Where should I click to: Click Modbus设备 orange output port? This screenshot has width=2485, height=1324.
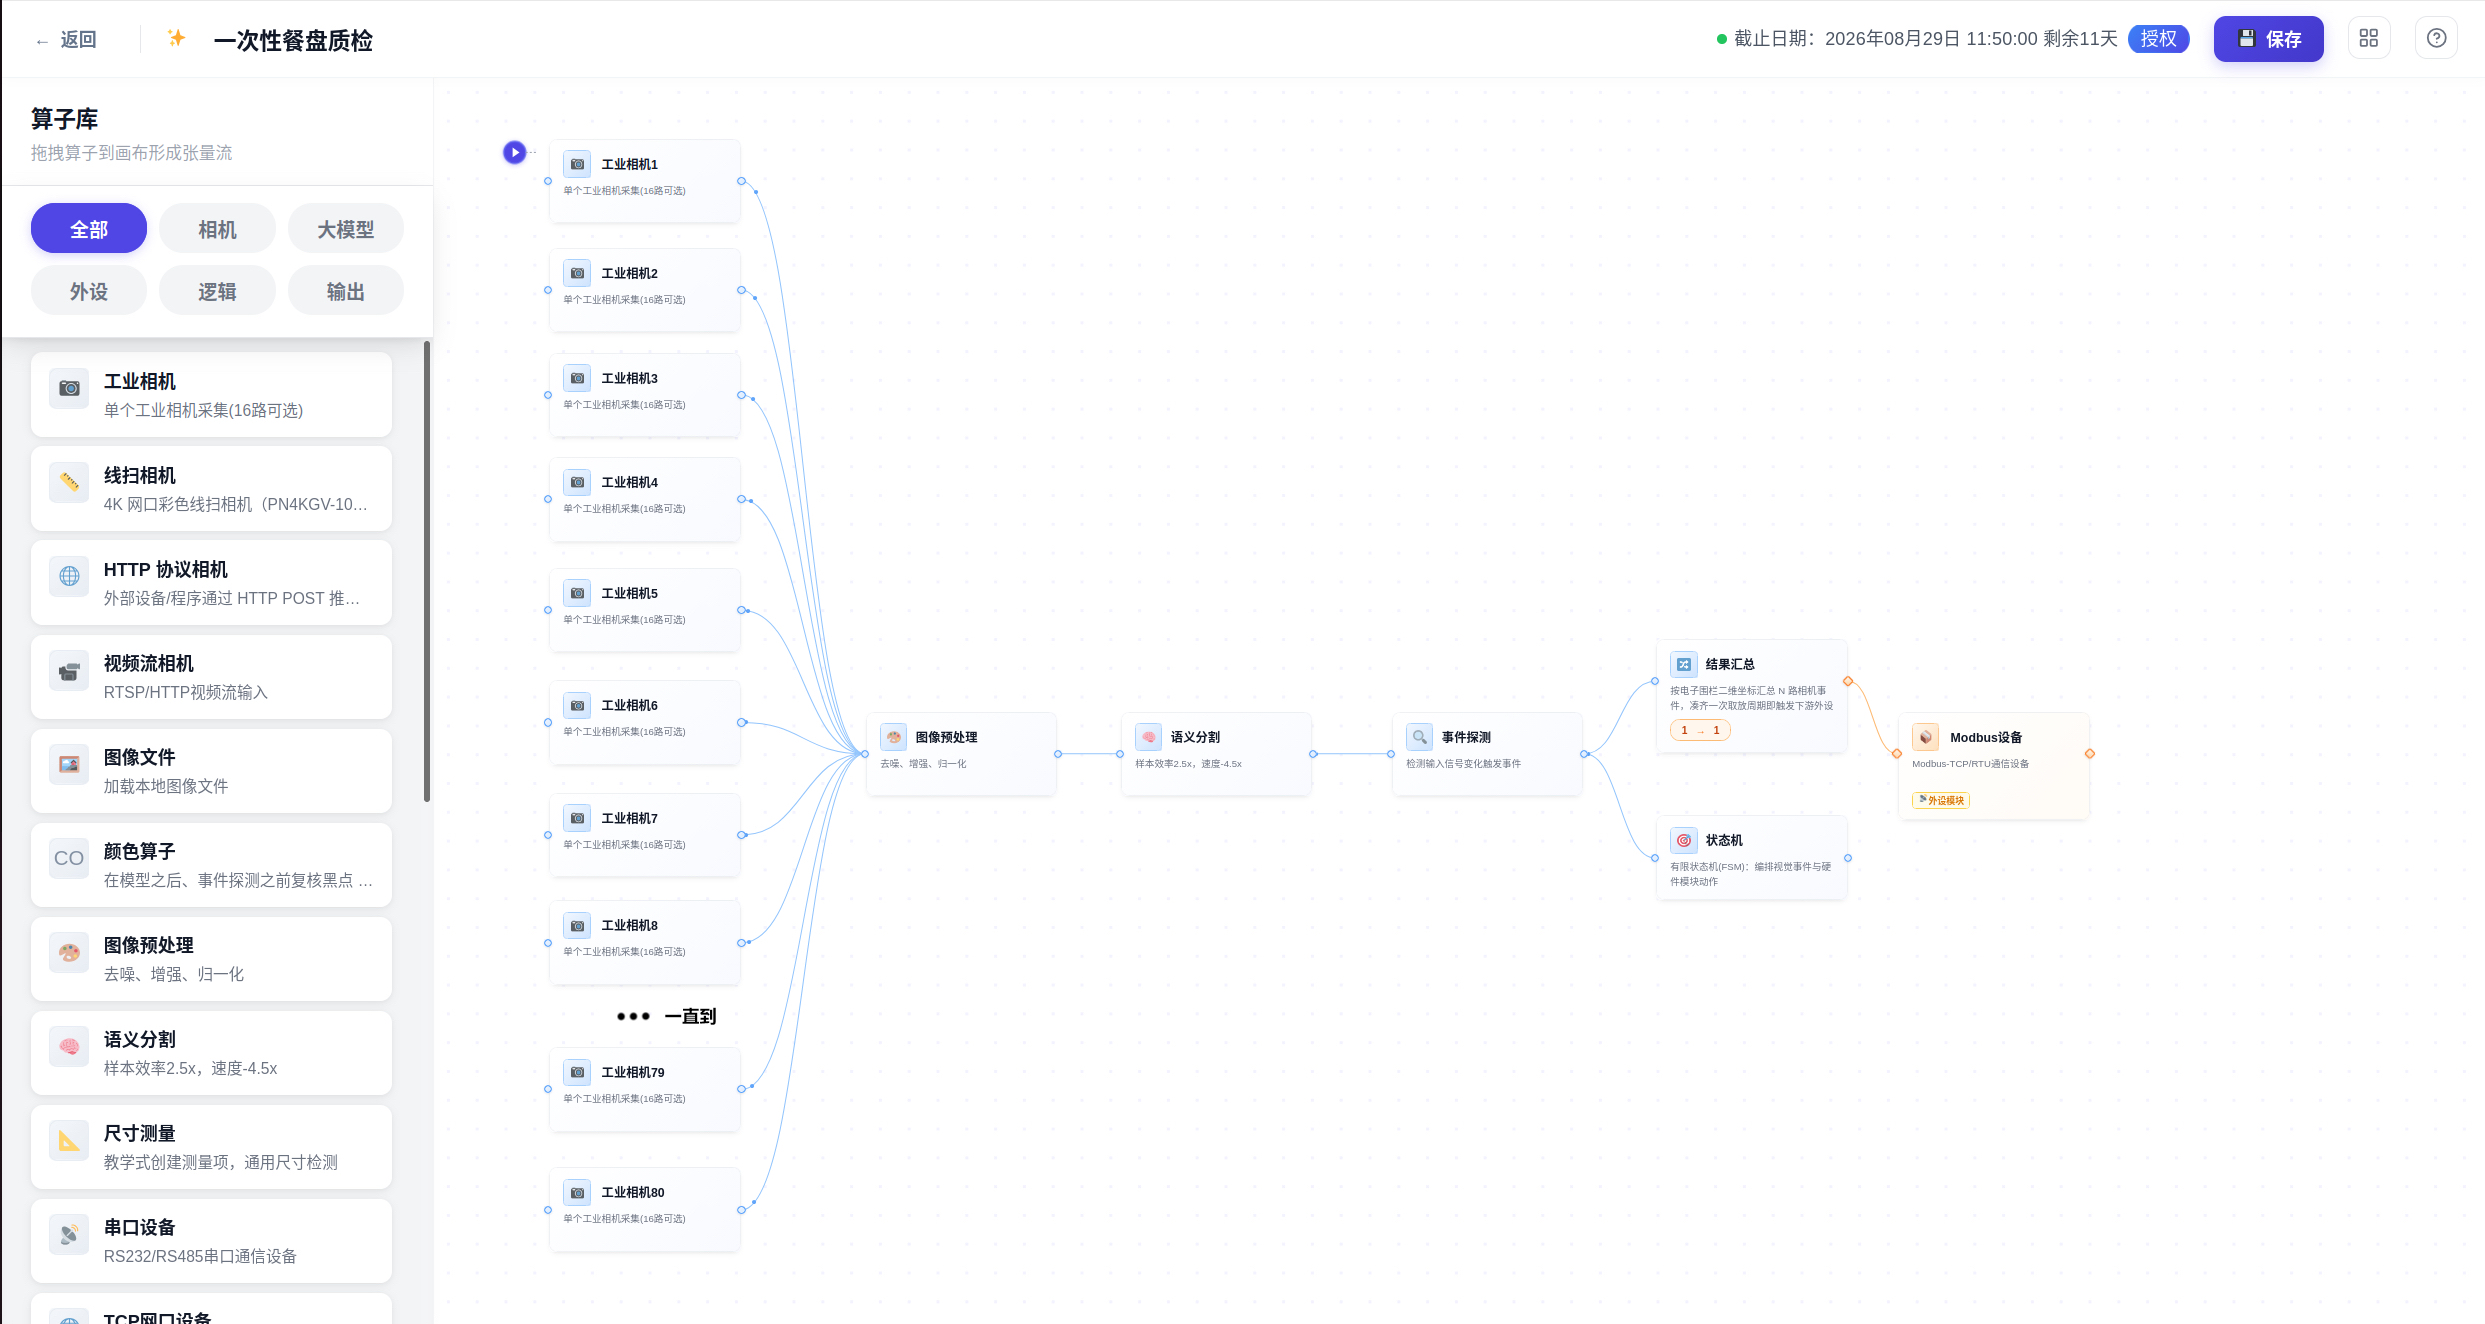coord(2090,754)
